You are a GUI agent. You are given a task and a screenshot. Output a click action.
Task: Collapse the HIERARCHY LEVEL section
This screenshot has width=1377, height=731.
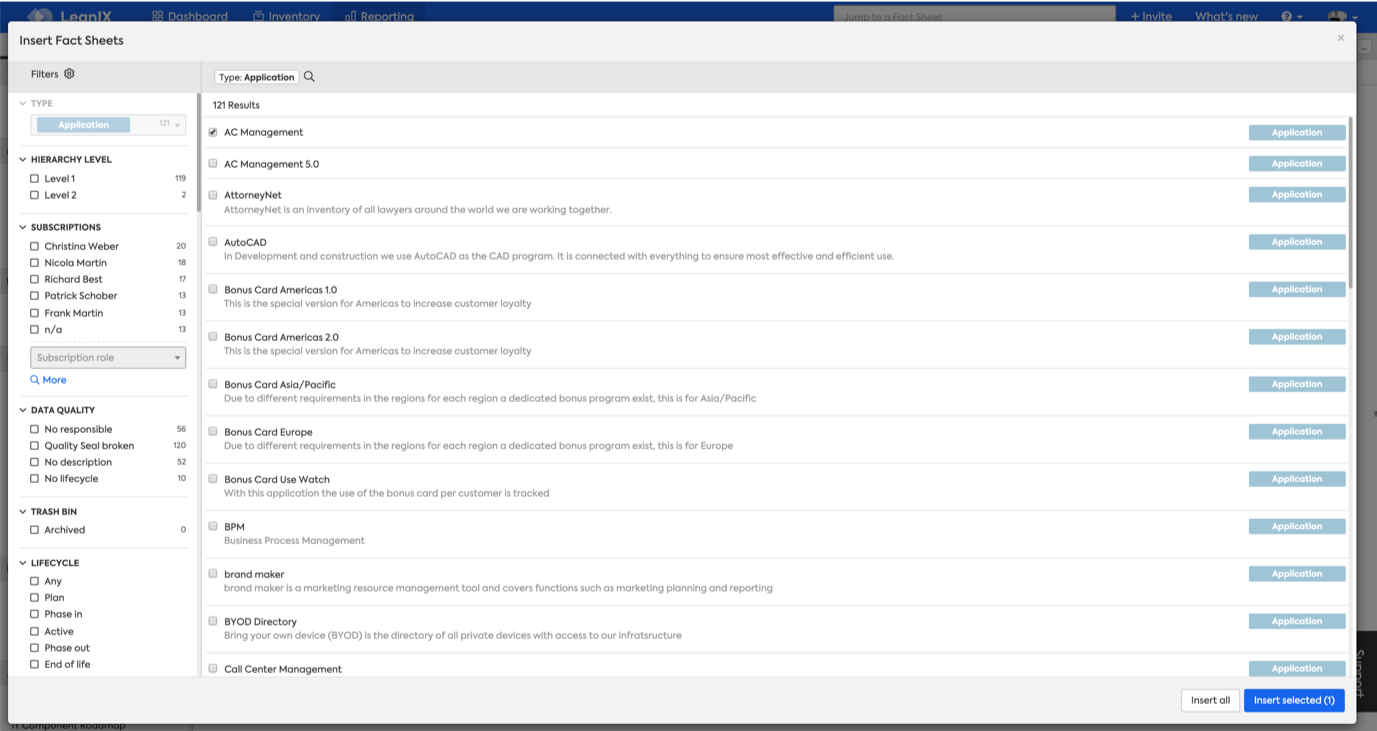click(x=23, y=159)
